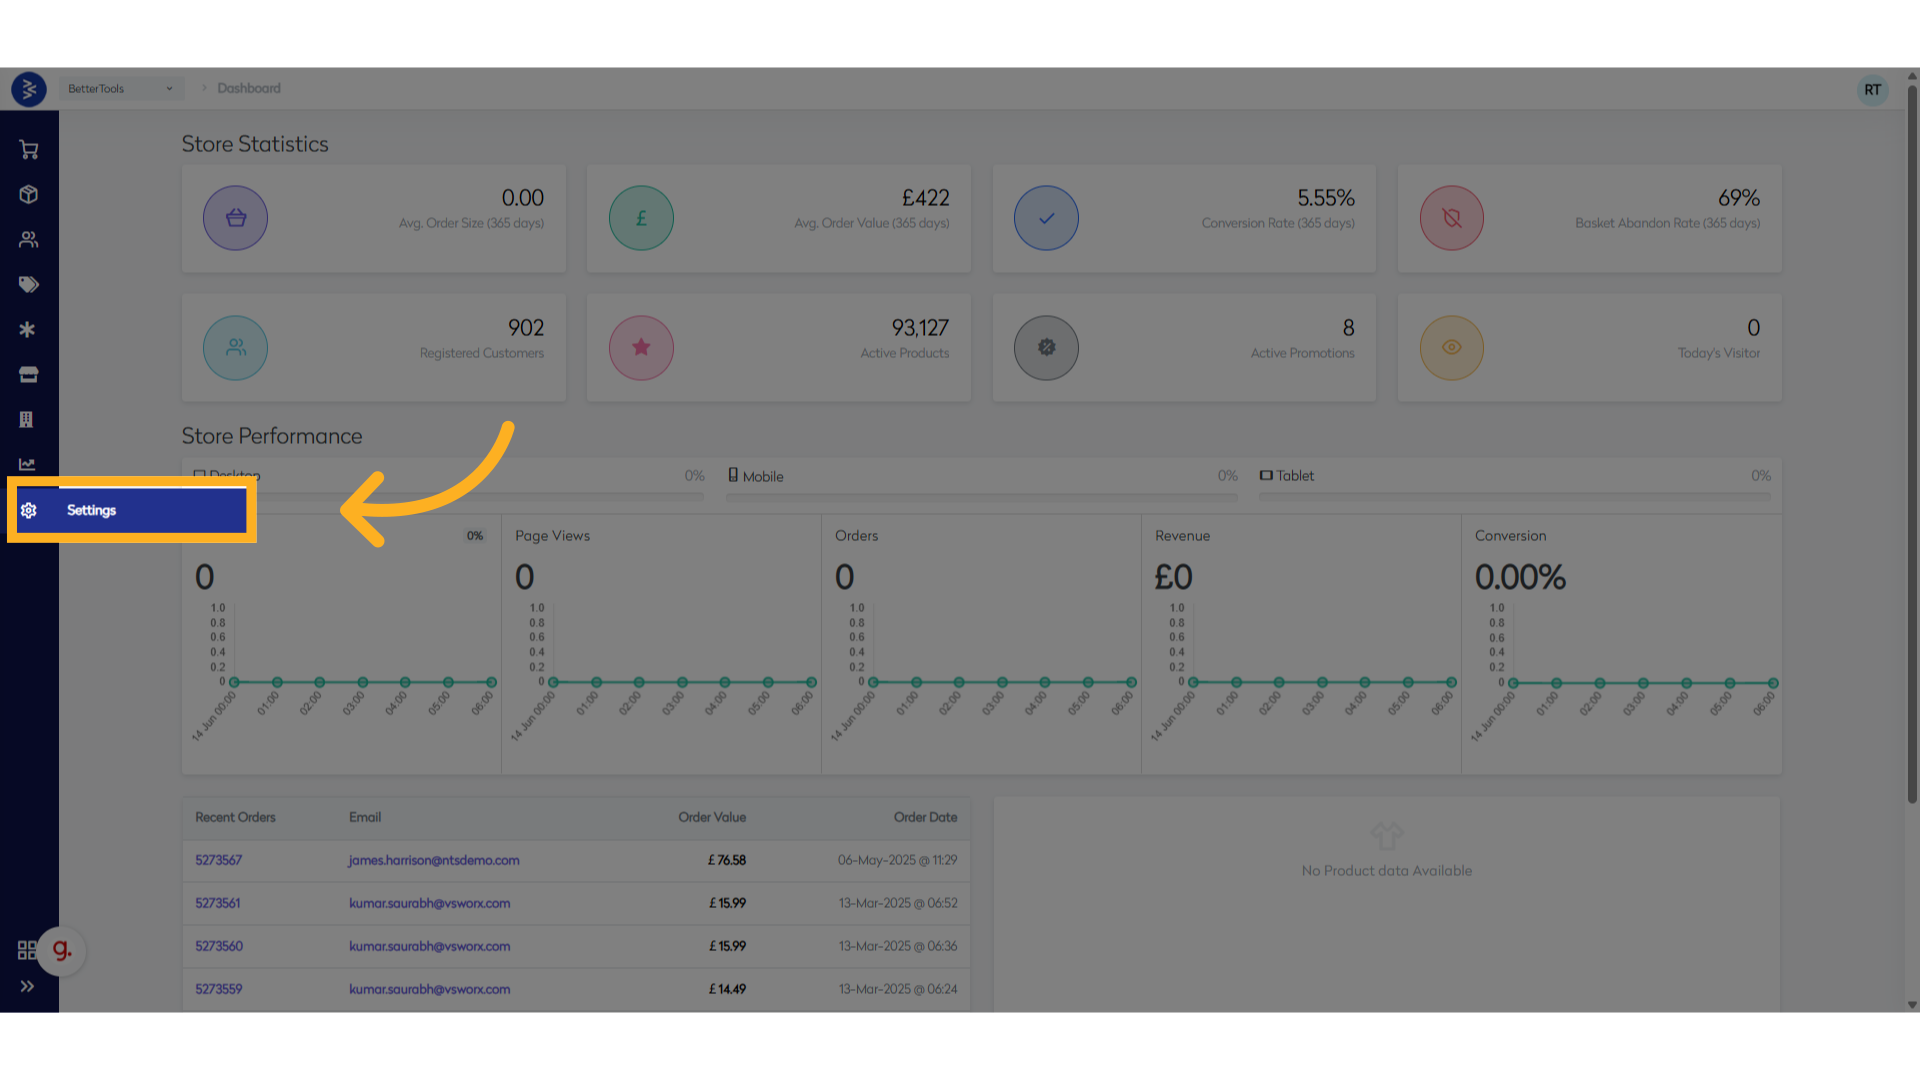Screen dimensions: 1920x1080
Task: Open the customers icon in the sidebar
Action: [x=28, y=239]
